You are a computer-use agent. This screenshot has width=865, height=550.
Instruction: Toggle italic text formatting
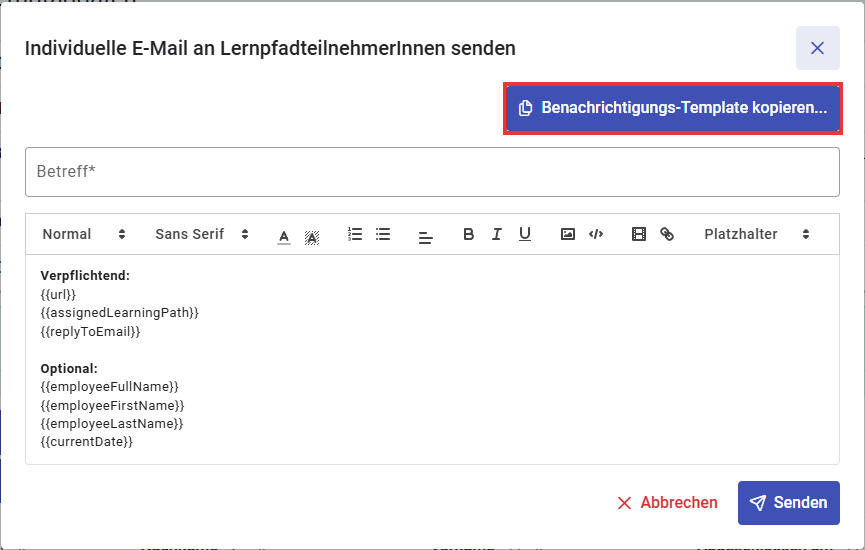[x=496, y=235]
